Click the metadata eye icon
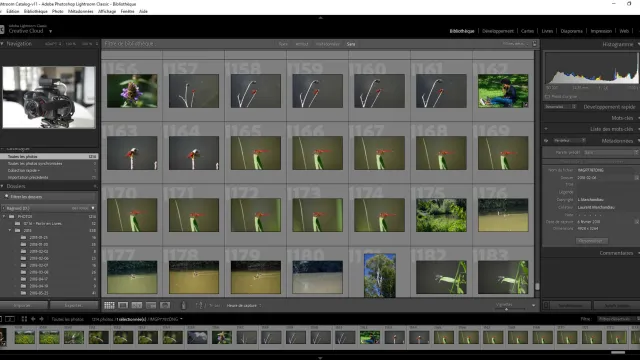 coord(546,140)
